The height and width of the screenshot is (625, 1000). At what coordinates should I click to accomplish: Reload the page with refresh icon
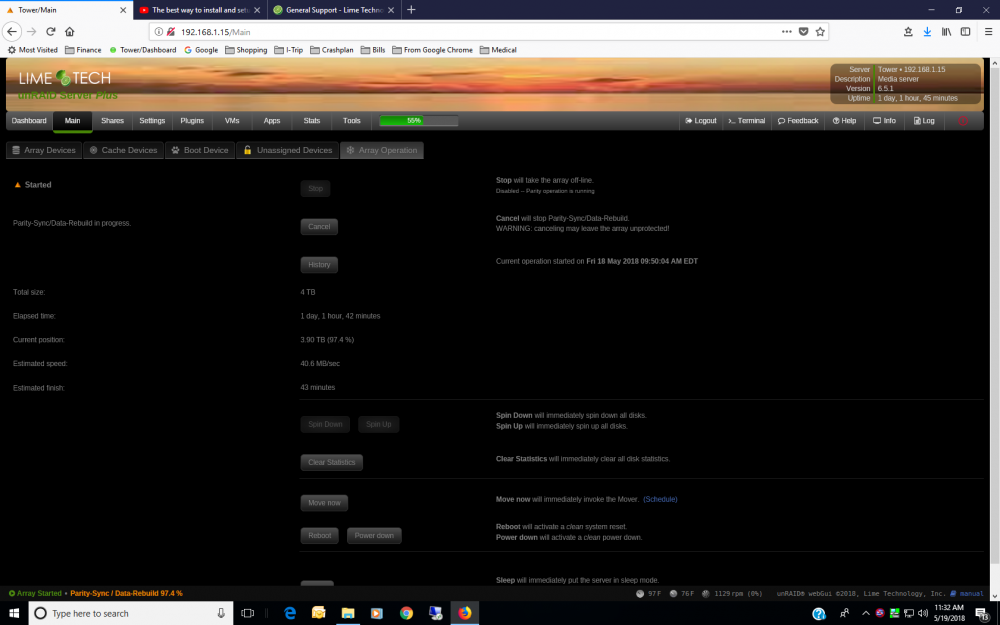coord(50,31)
